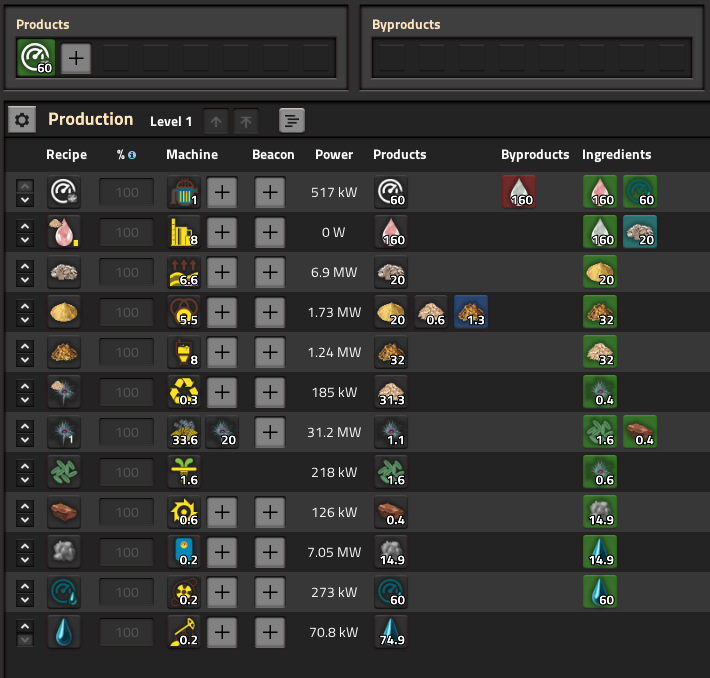The width and height of the screenshot is (710, 678).
Task: Click gas ingredient showing 14.9 in 126 kW row
Action: pos(600,512)
